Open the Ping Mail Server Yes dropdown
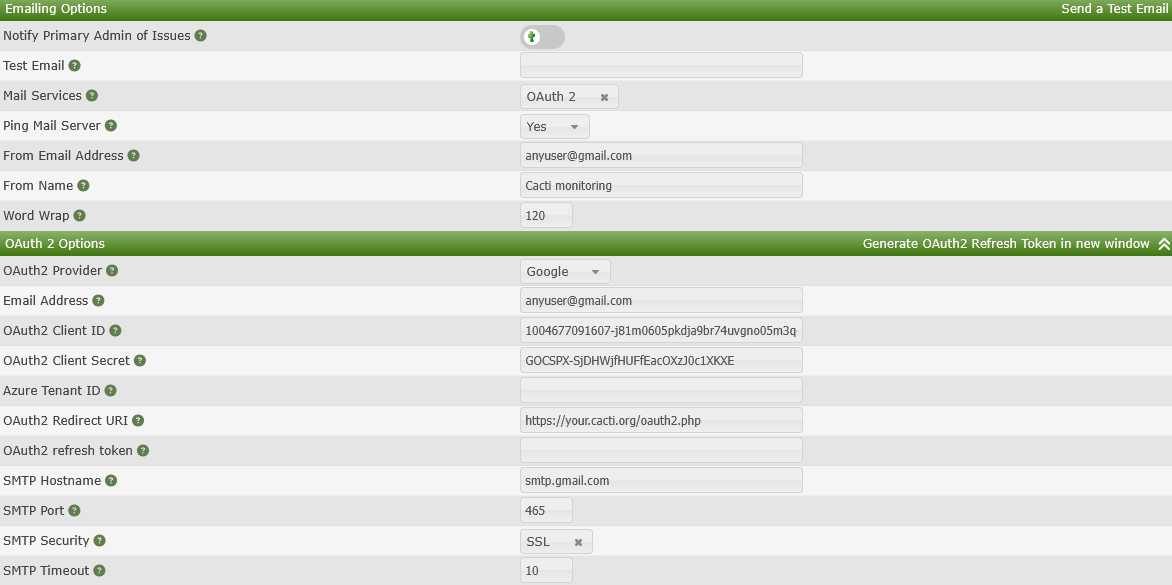 [x=555, y=126]
